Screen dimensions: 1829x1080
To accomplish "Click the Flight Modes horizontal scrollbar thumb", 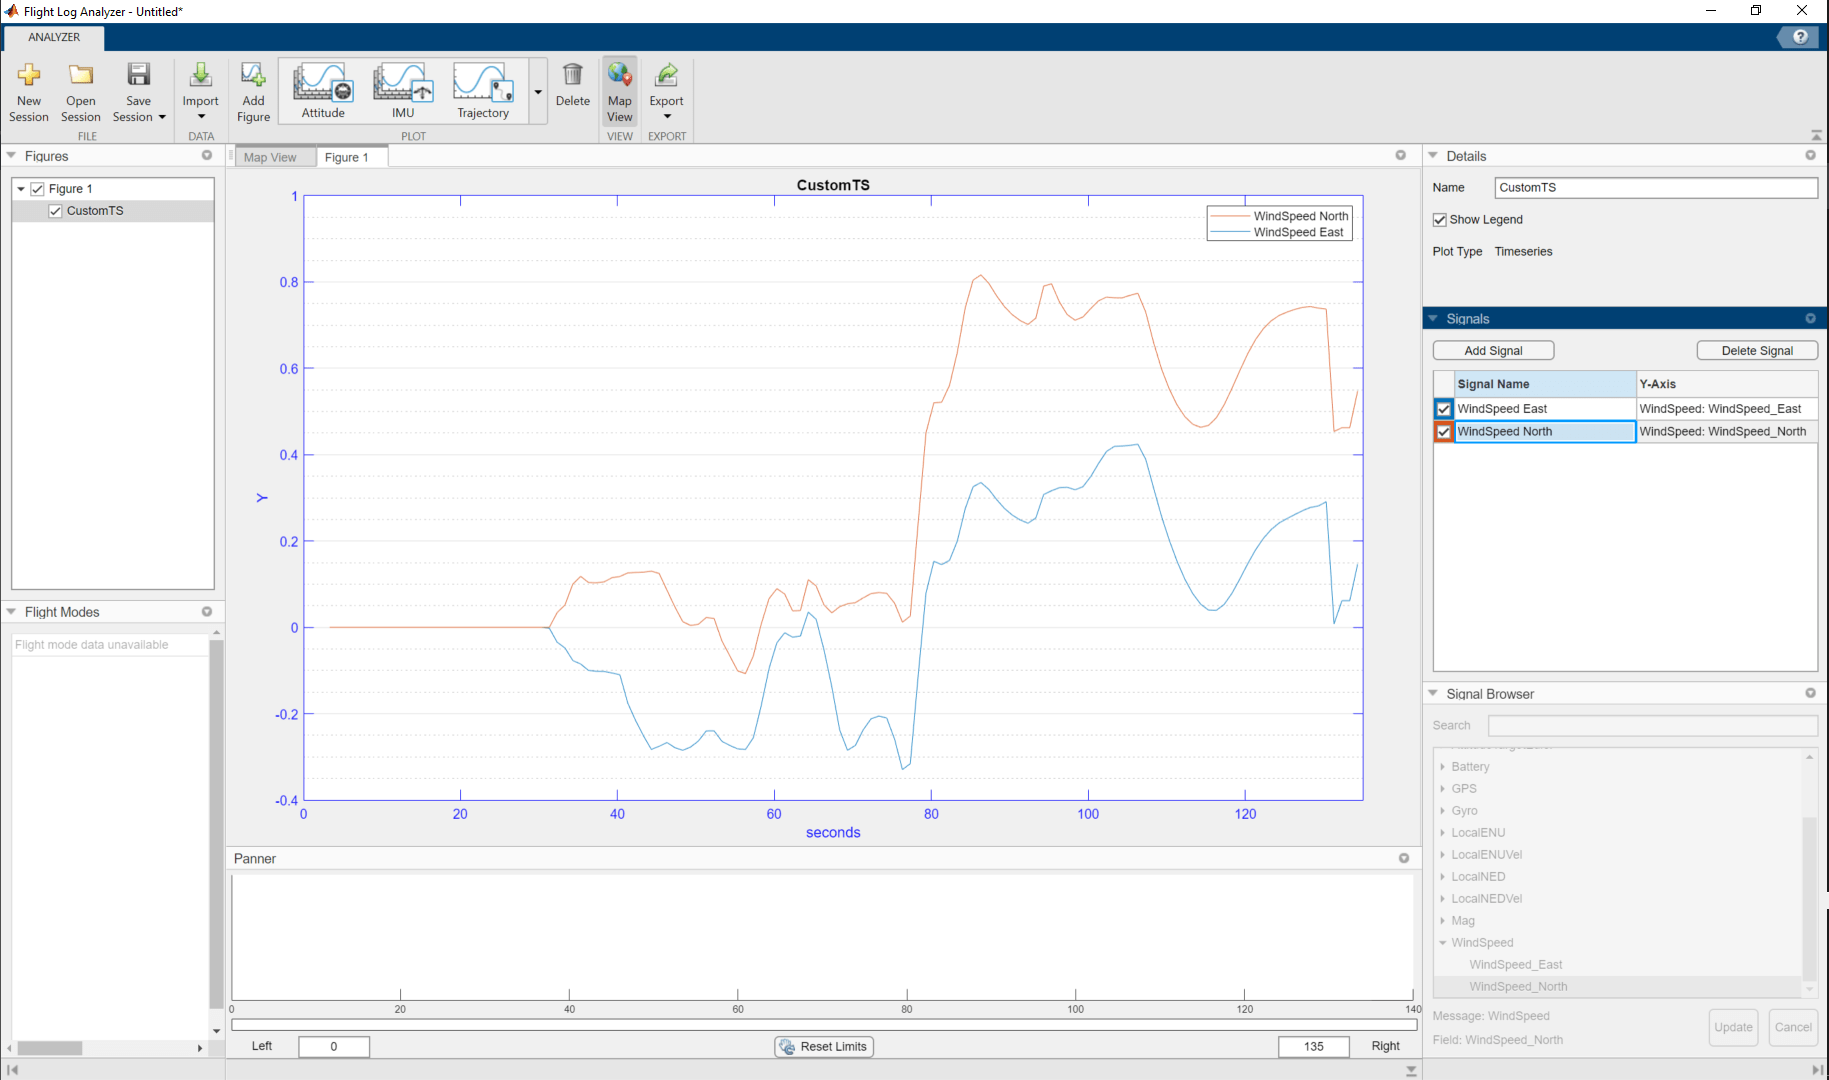I will click(x=50, y=1048).
